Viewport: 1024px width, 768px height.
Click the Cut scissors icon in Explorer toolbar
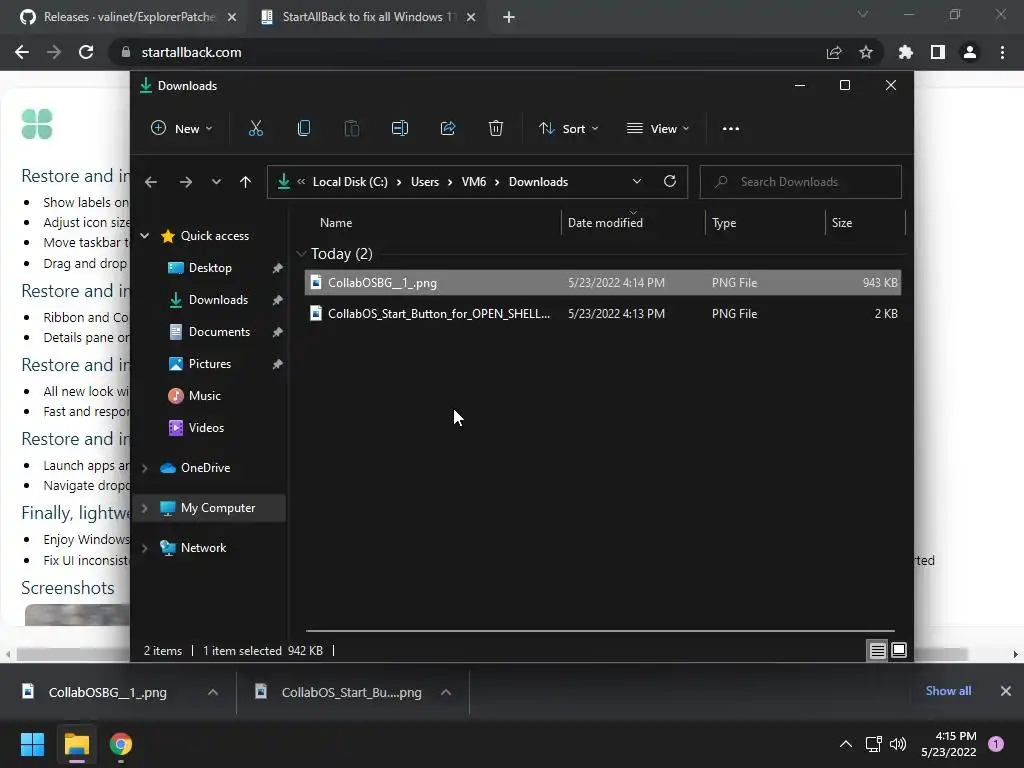(x=255, y=129)
